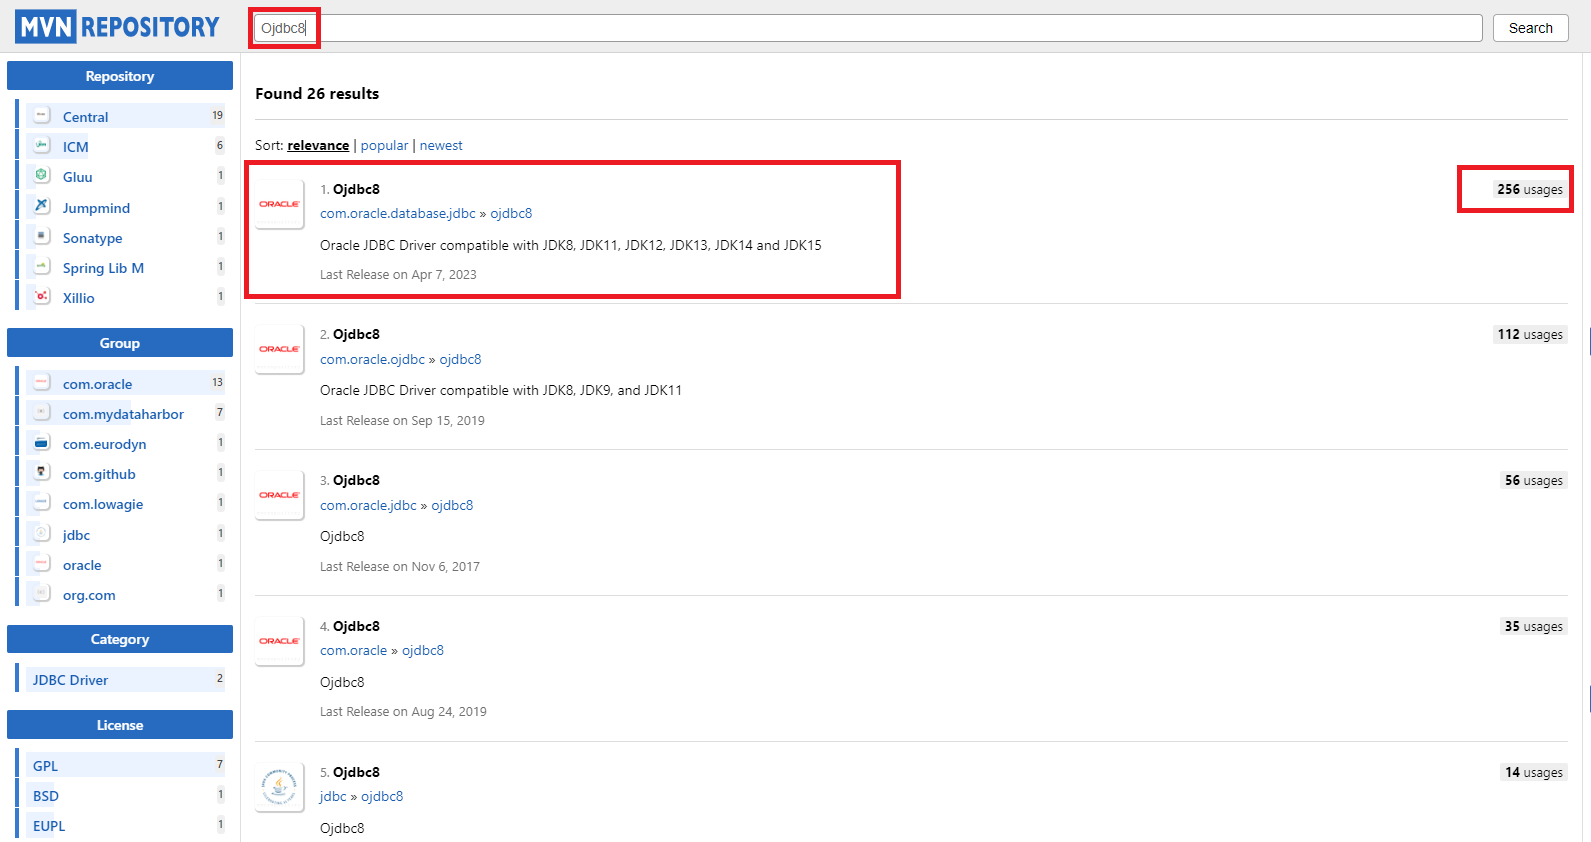Filter by com.lowagie group
This screenshot has height=842, width=1591.
(103, 504)
